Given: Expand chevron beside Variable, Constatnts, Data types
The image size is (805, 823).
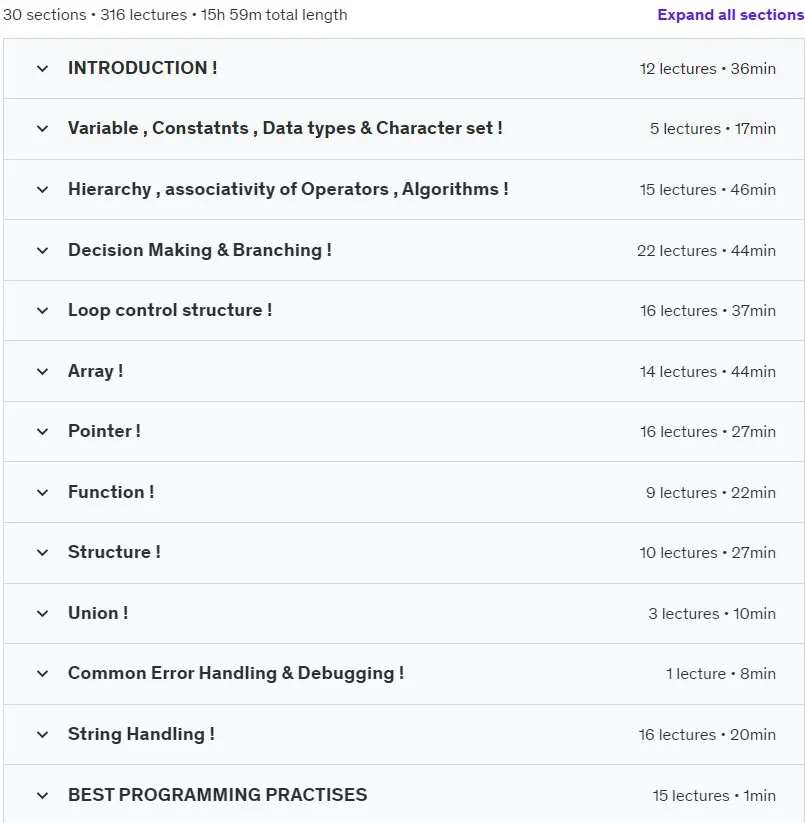Looking at the screenshot, I should [x=43, y=129].
